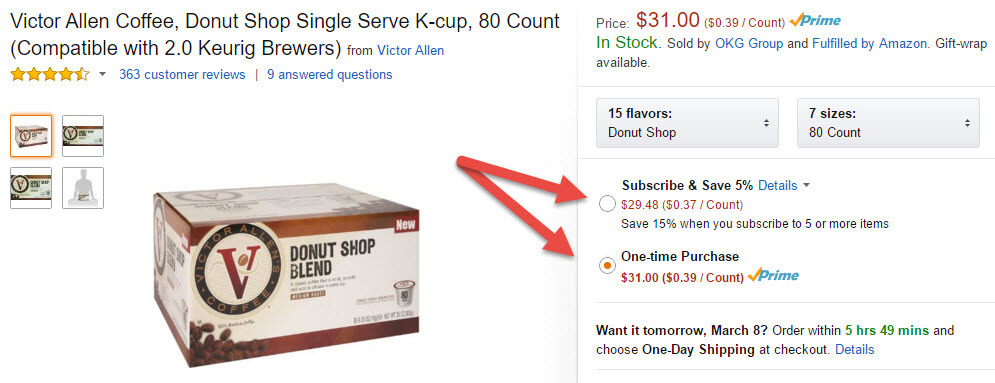Open the Fulfilled by Amazon link
Screen dimensions: 995x383
(x=871, y=44)
